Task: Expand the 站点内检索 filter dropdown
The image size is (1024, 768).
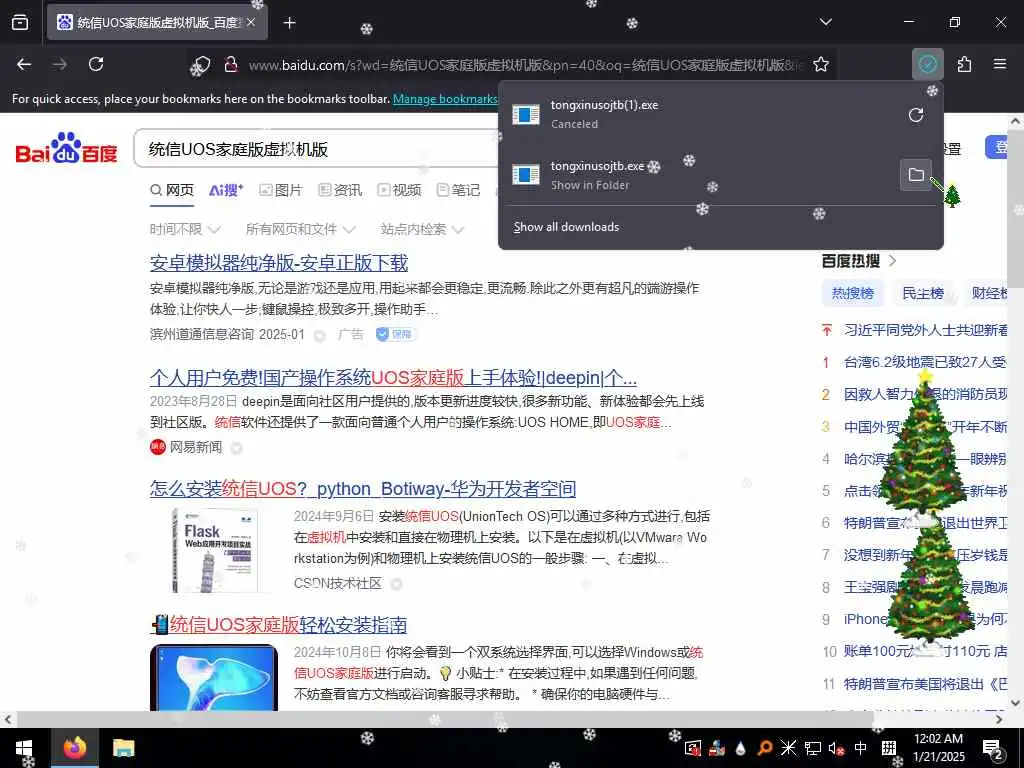Action: coord(422,229)
